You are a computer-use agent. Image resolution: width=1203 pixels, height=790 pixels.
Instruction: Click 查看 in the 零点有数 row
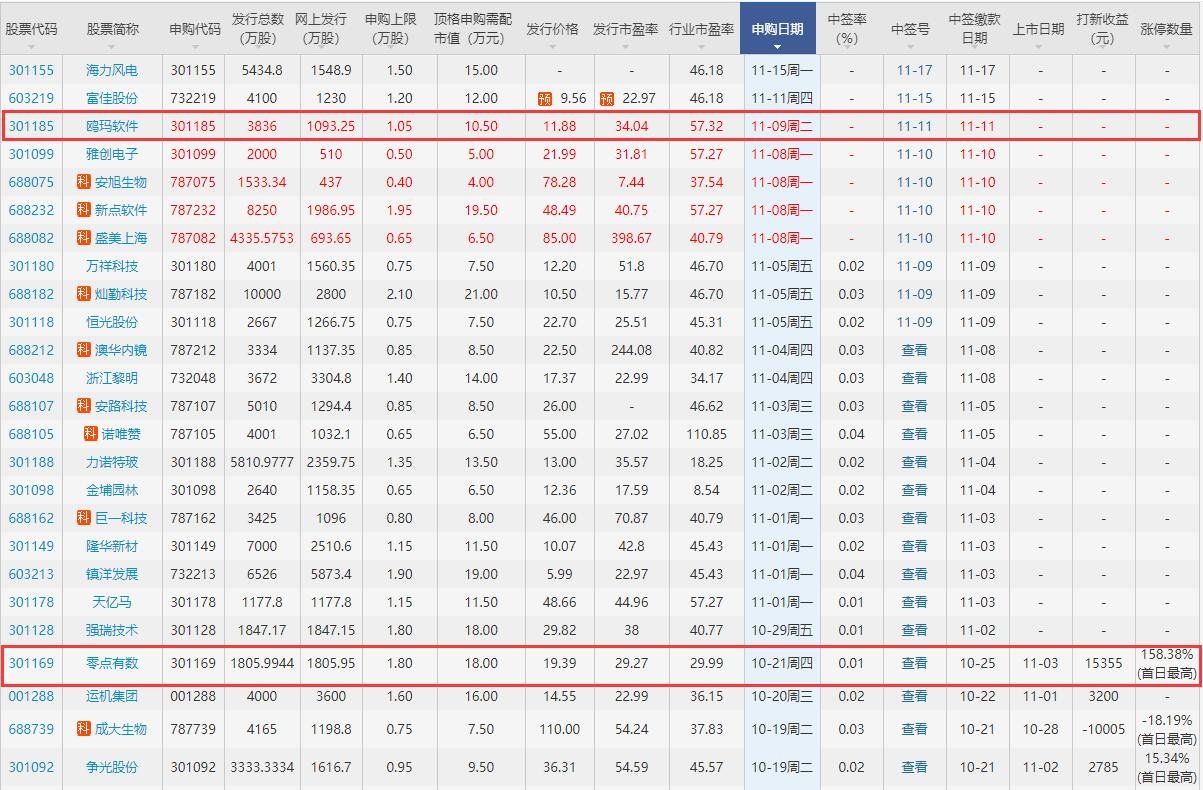914,663
